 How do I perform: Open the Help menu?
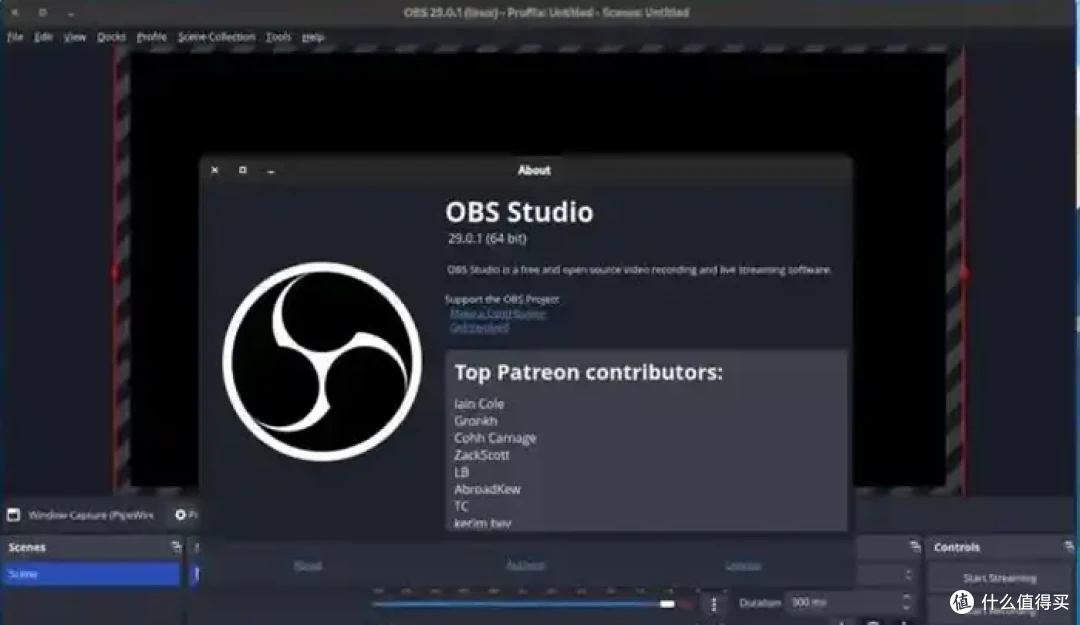click(313, 37)
